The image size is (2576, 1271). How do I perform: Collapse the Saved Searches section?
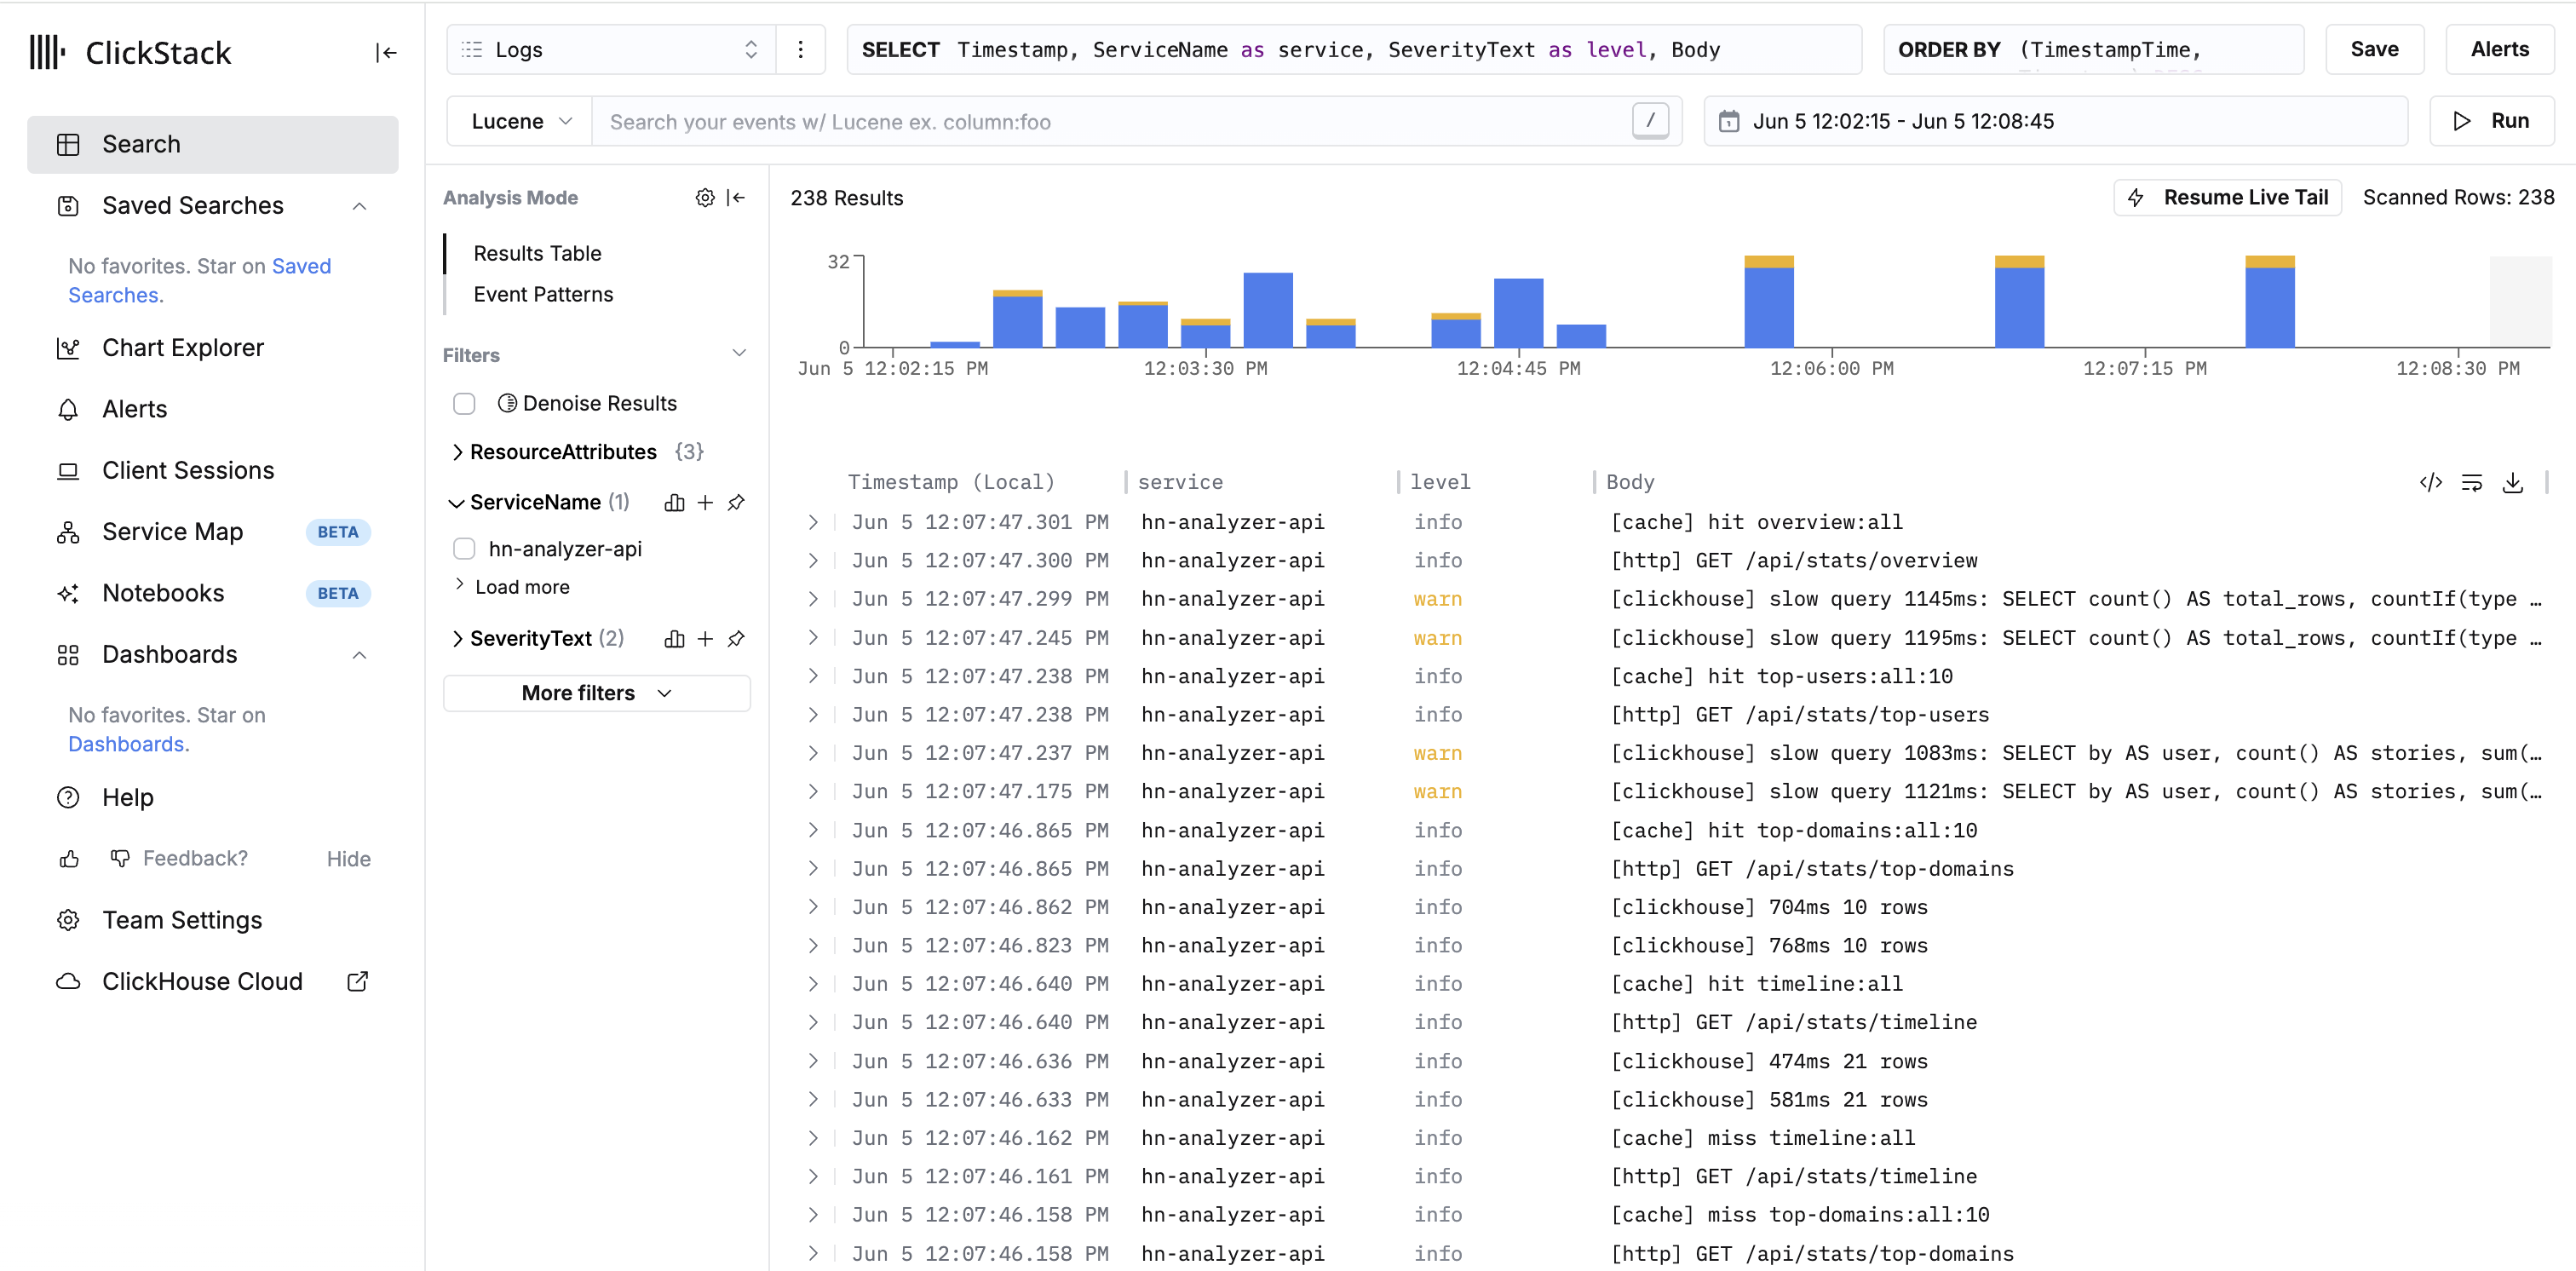360,206
